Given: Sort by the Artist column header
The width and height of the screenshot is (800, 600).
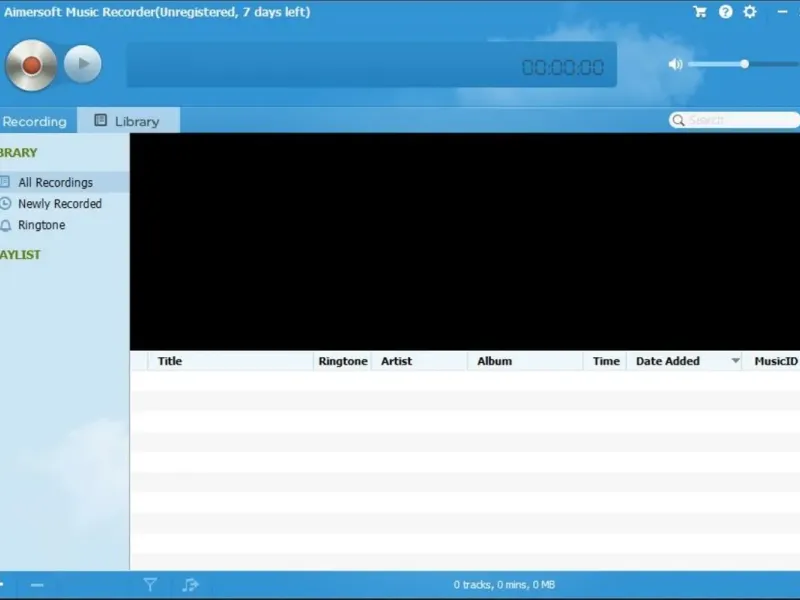Looking at the screenshot, I should [419, 361].
